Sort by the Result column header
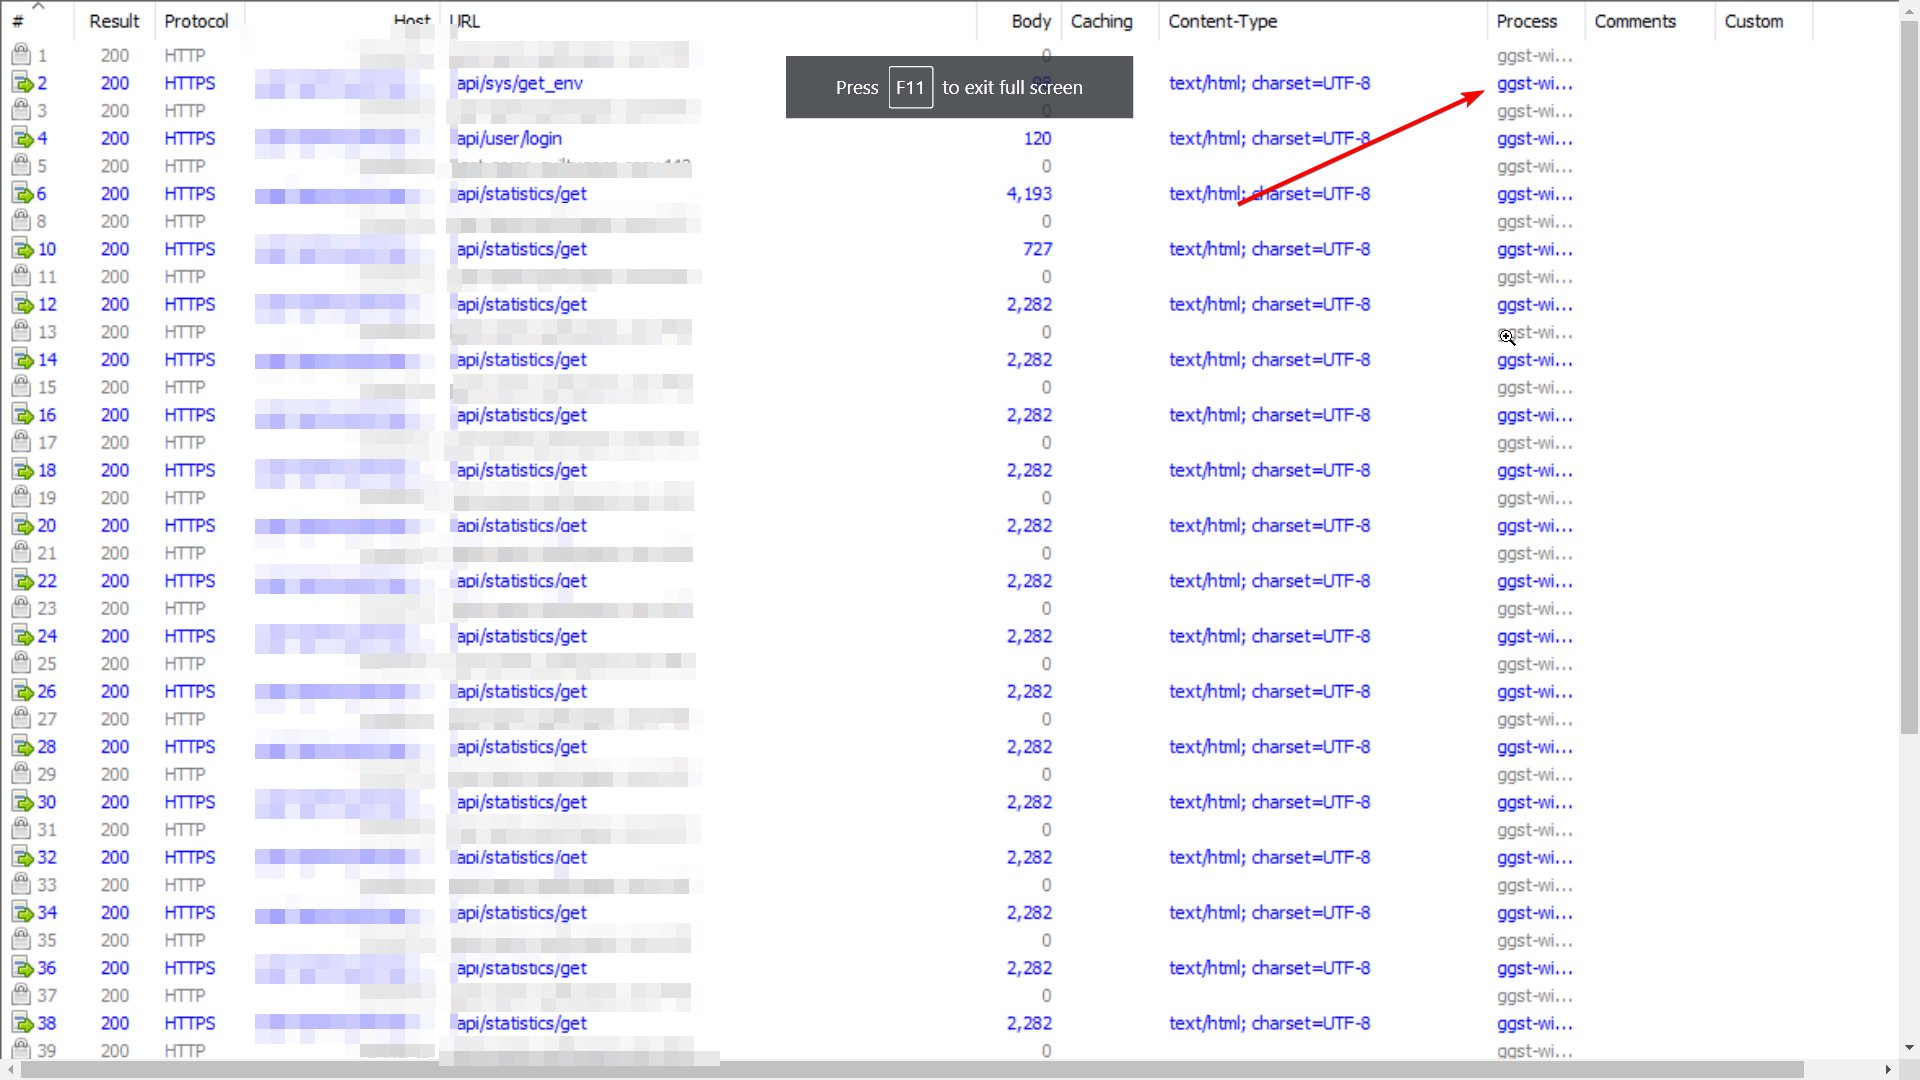This screenshot has height=1080, width=1920. coord(114,21)
